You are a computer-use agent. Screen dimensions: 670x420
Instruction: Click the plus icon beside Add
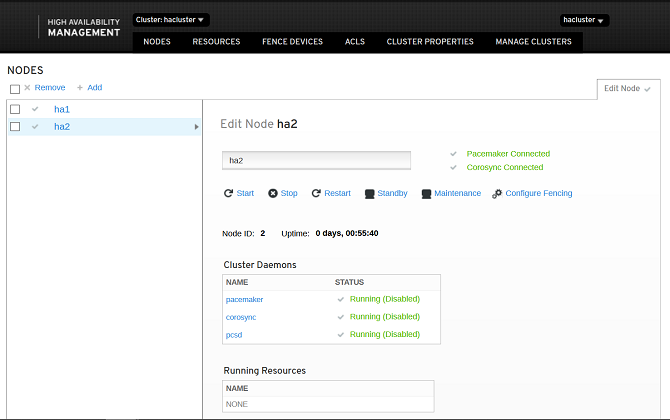79,88
